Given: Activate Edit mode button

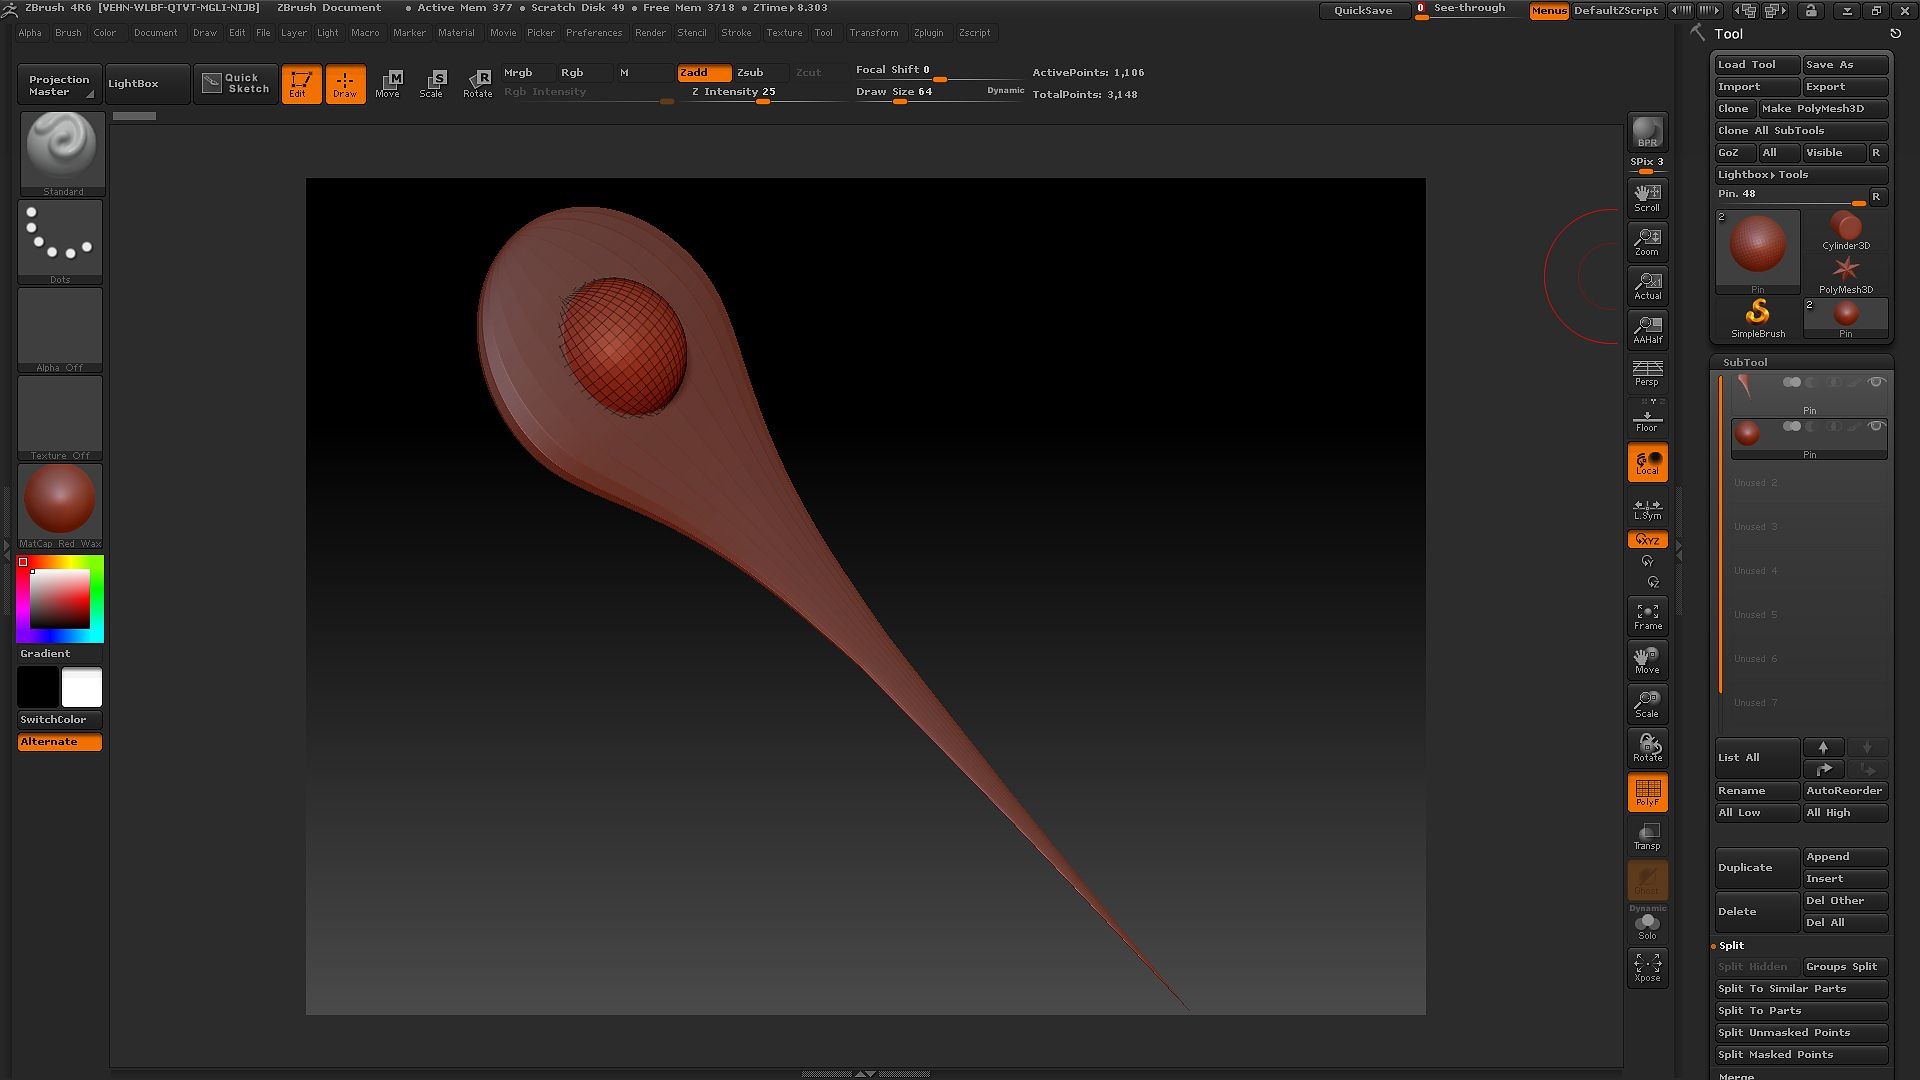Looking at the screenshot, I should 301,84.
